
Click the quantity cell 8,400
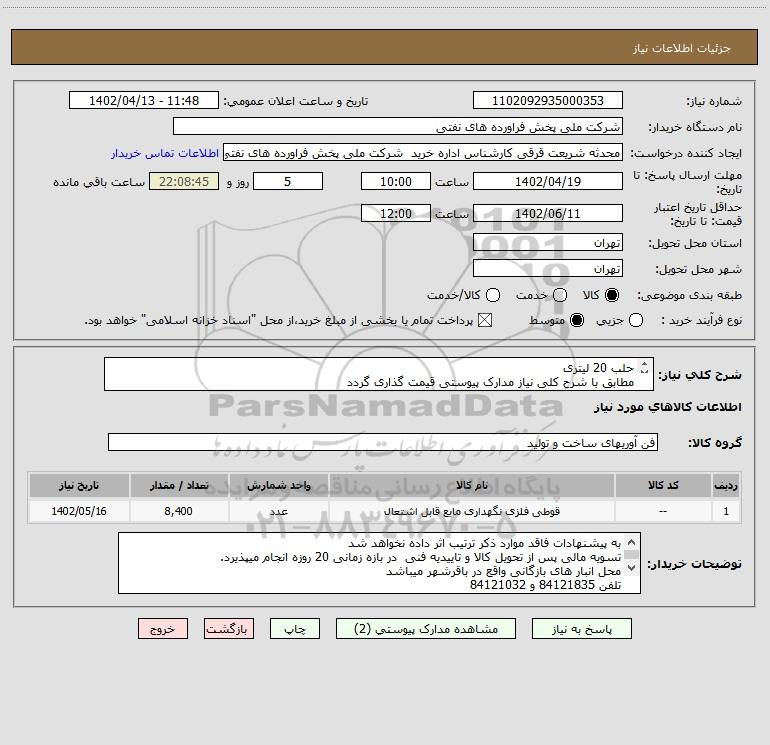[179, 511]
